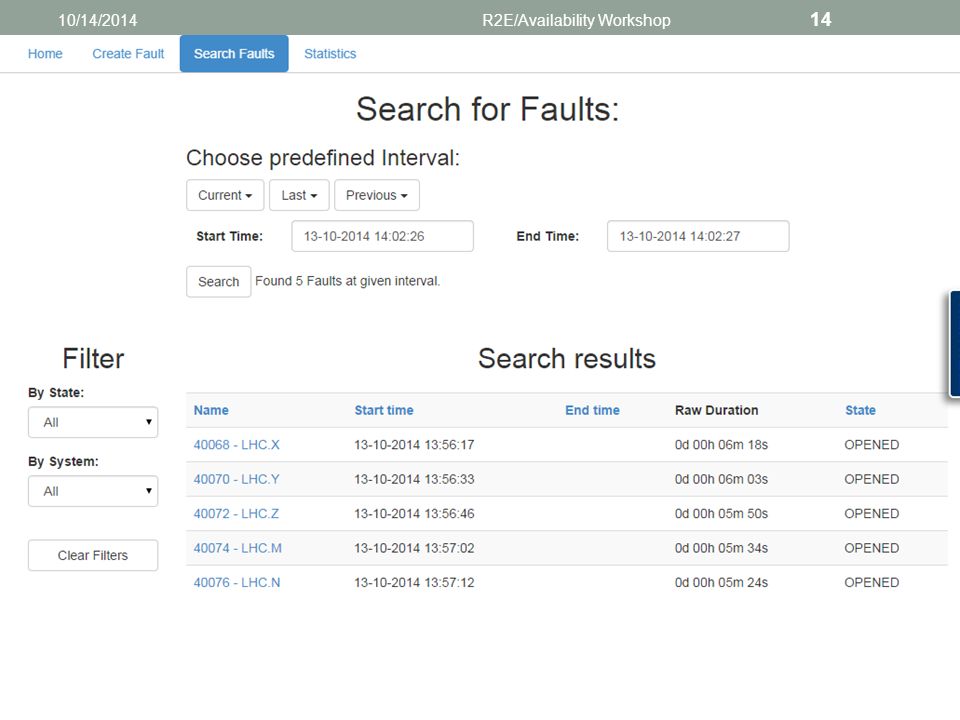The width and height of the screenshot is (960, 720).
Task: Click start time 13-10-2014 13:57:12
Action: tap(414, 582)
